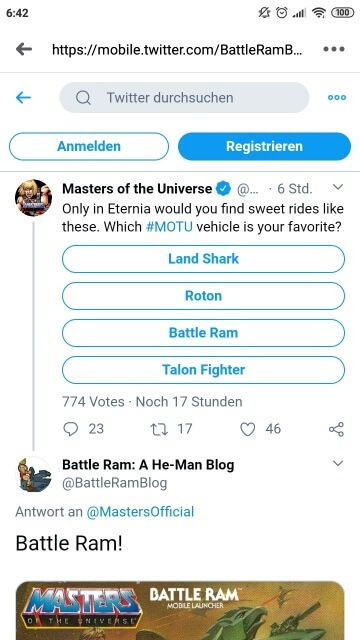
Task: Open the @MastersOfficial mention link
Action: pyautogui.click(x=140, y=511)
